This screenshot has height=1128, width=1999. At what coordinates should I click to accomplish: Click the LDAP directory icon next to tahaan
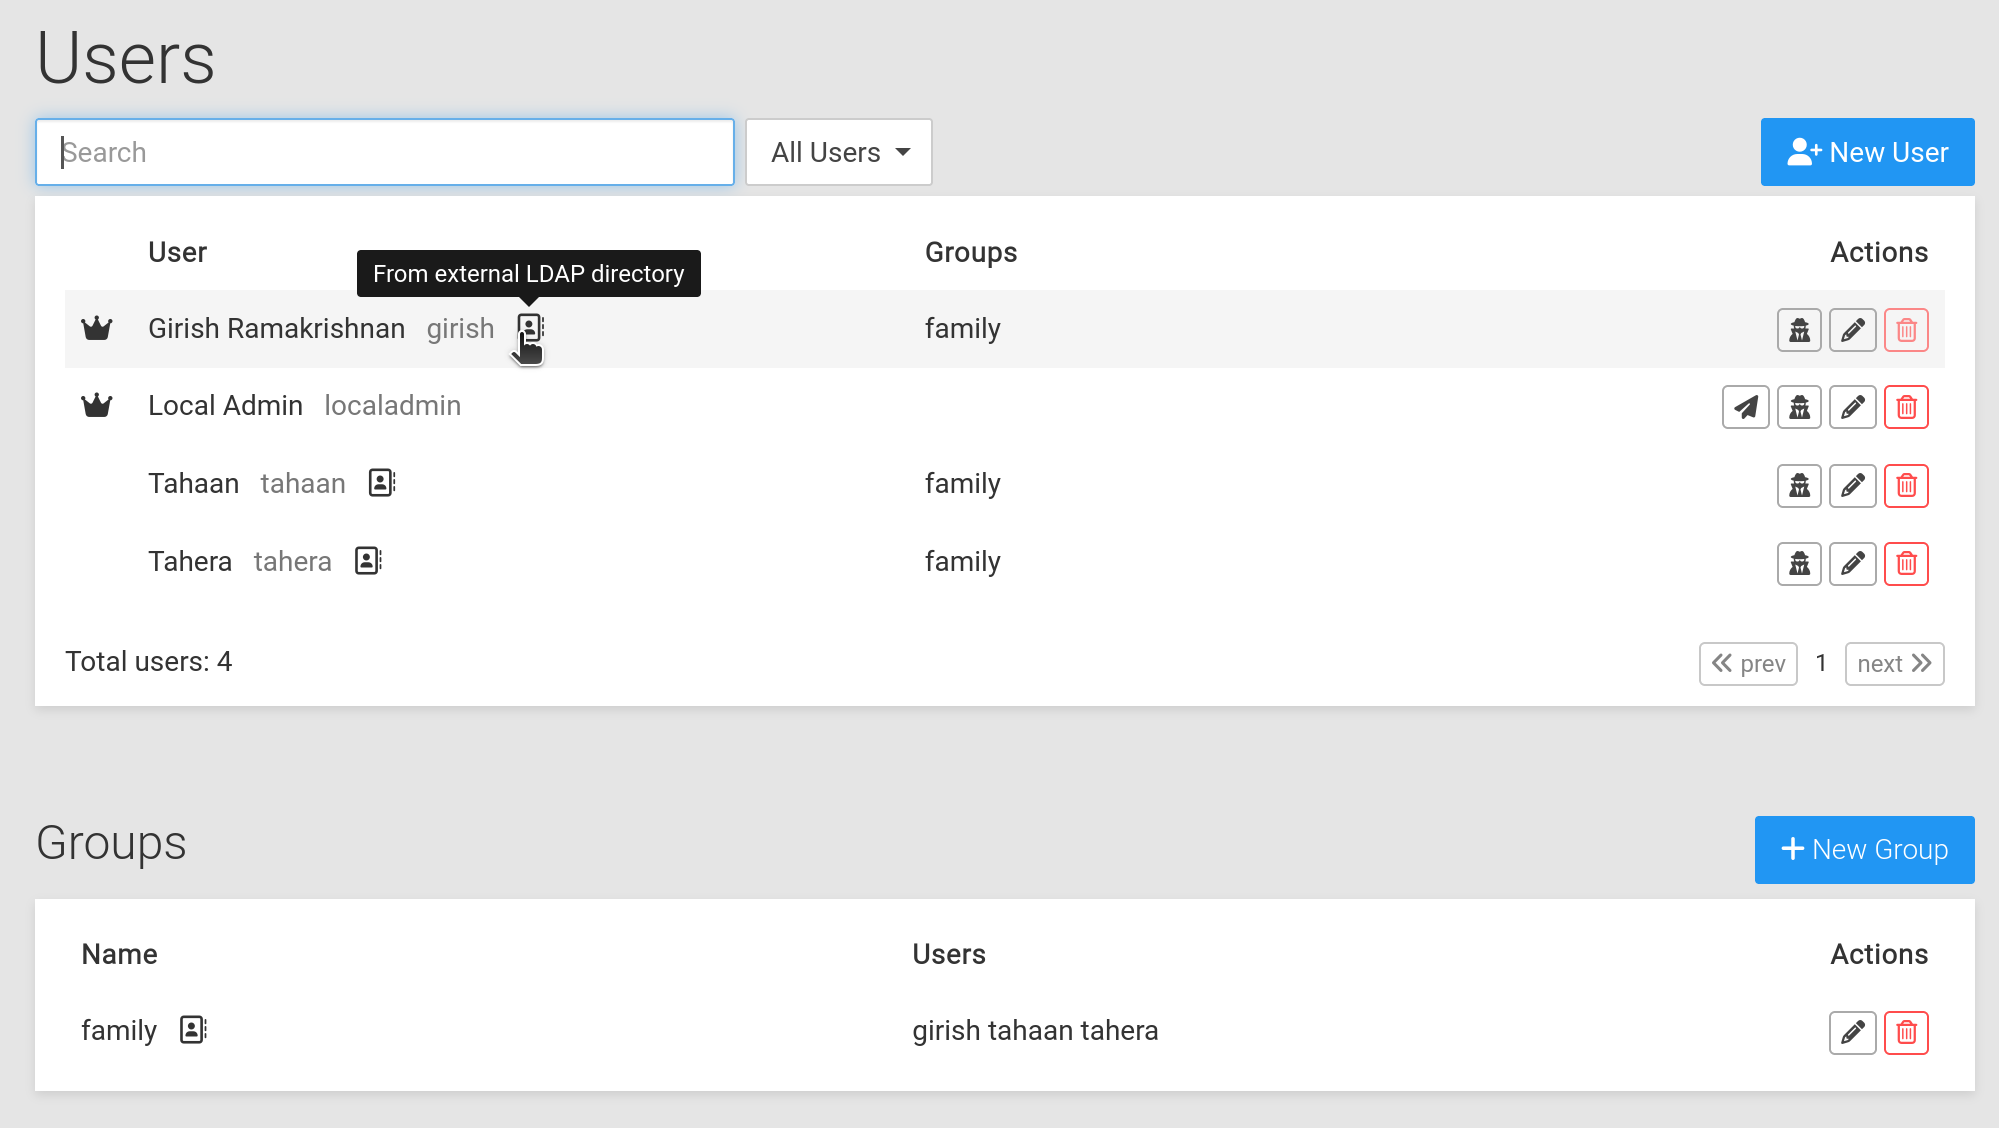(382, 483)
